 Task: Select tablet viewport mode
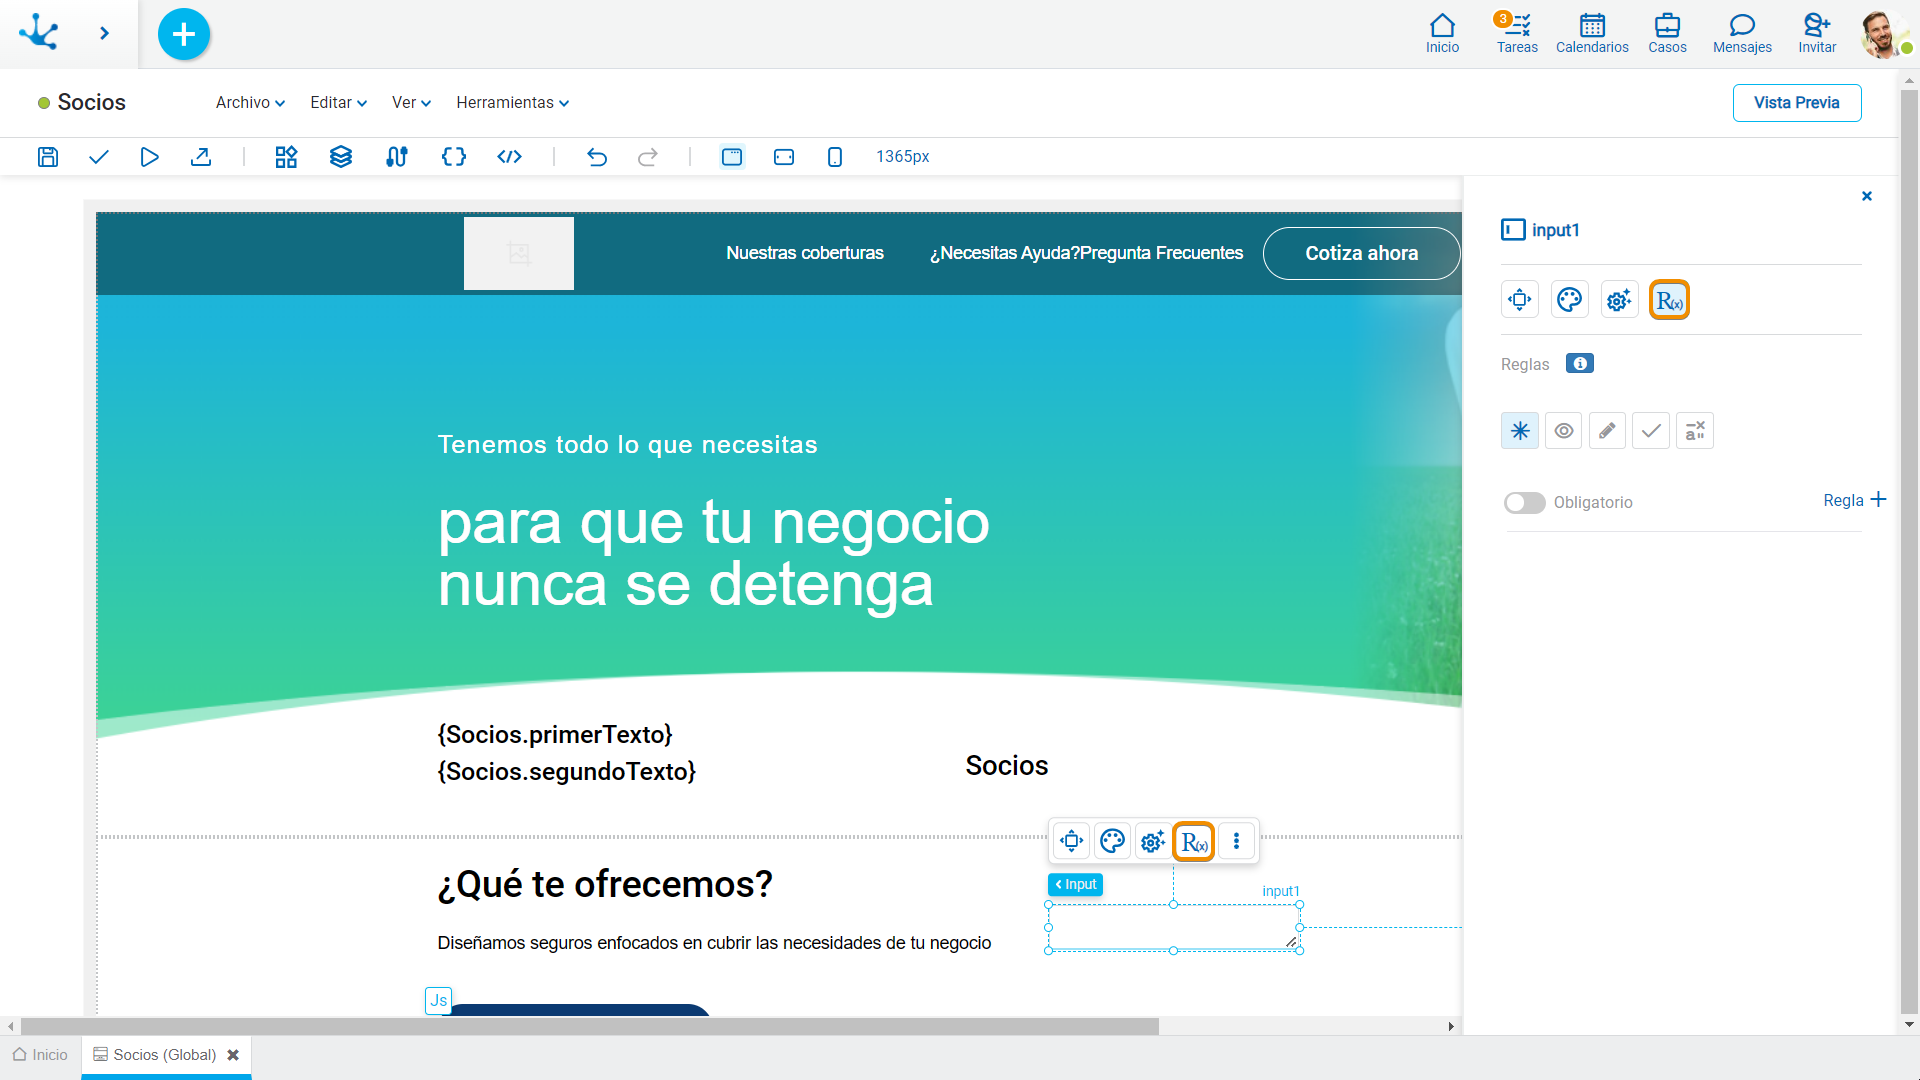[x=784, y=157]
